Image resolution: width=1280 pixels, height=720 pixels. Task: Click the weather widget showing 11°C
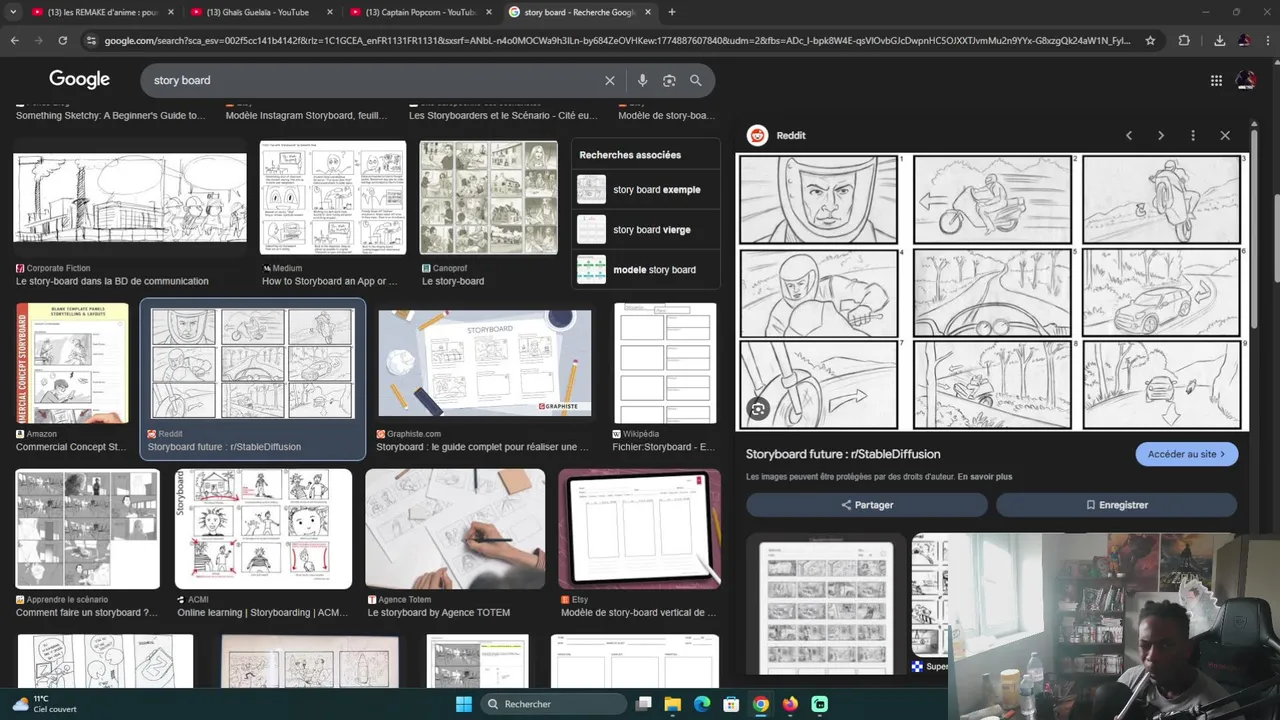[45, 704]
